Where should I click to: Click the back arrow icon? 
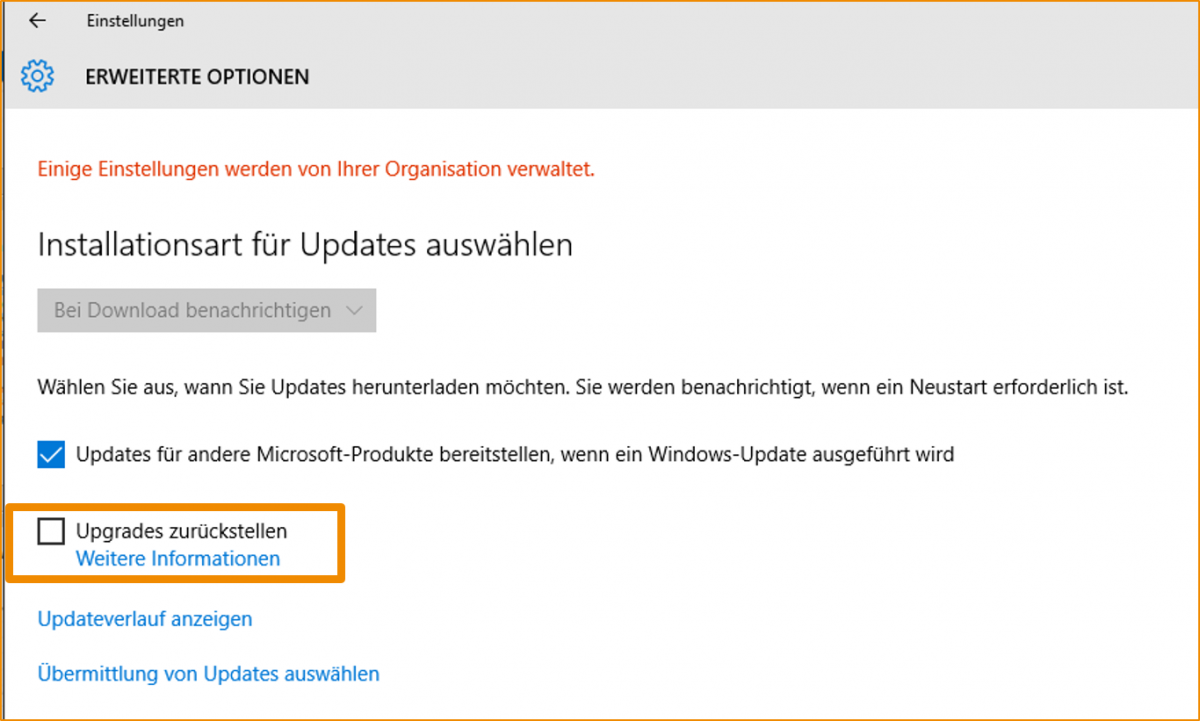coord(38,21)
